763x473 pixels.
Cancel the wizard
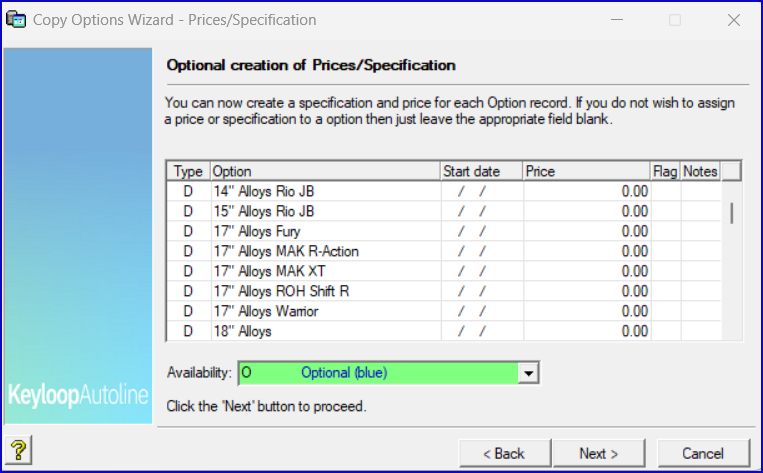coord(703,453)
